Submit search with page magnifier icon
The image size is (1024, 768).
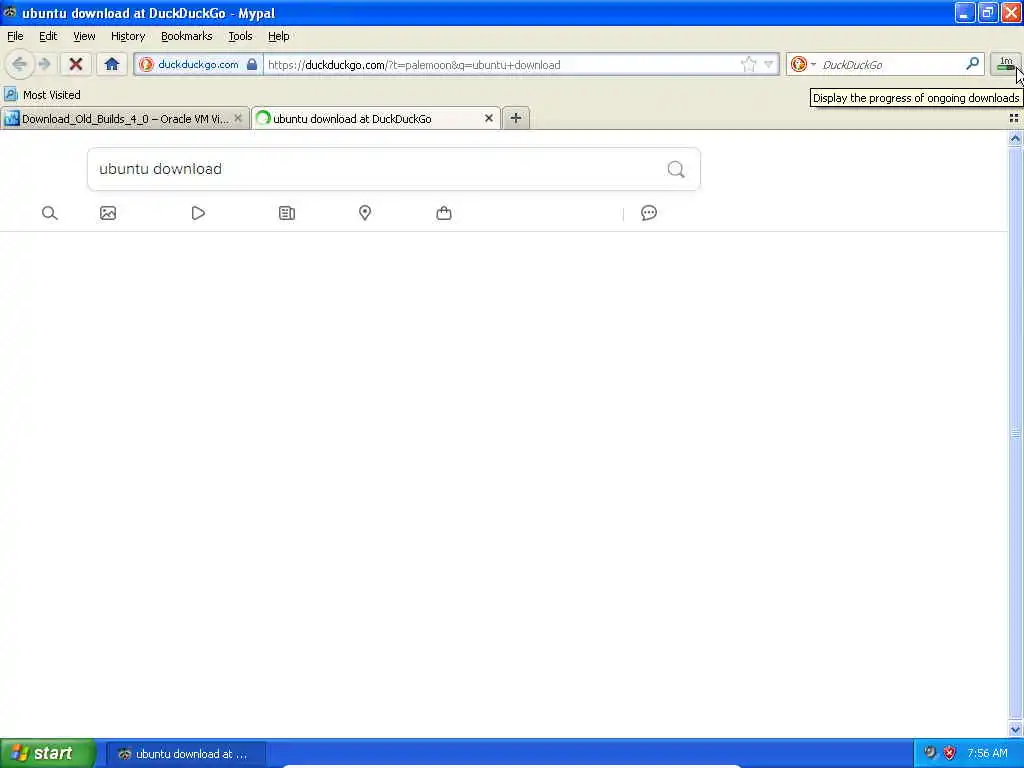point(676,169)
